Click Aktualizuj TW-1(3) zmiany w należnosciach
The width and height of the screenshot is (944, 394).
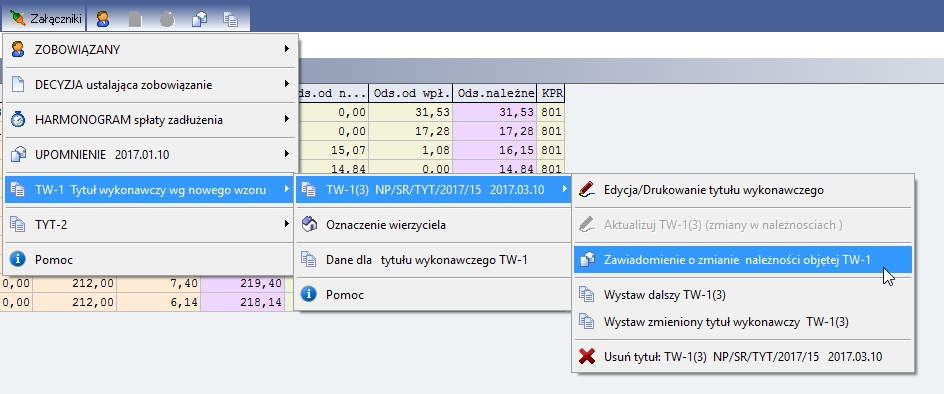point(743,225)
